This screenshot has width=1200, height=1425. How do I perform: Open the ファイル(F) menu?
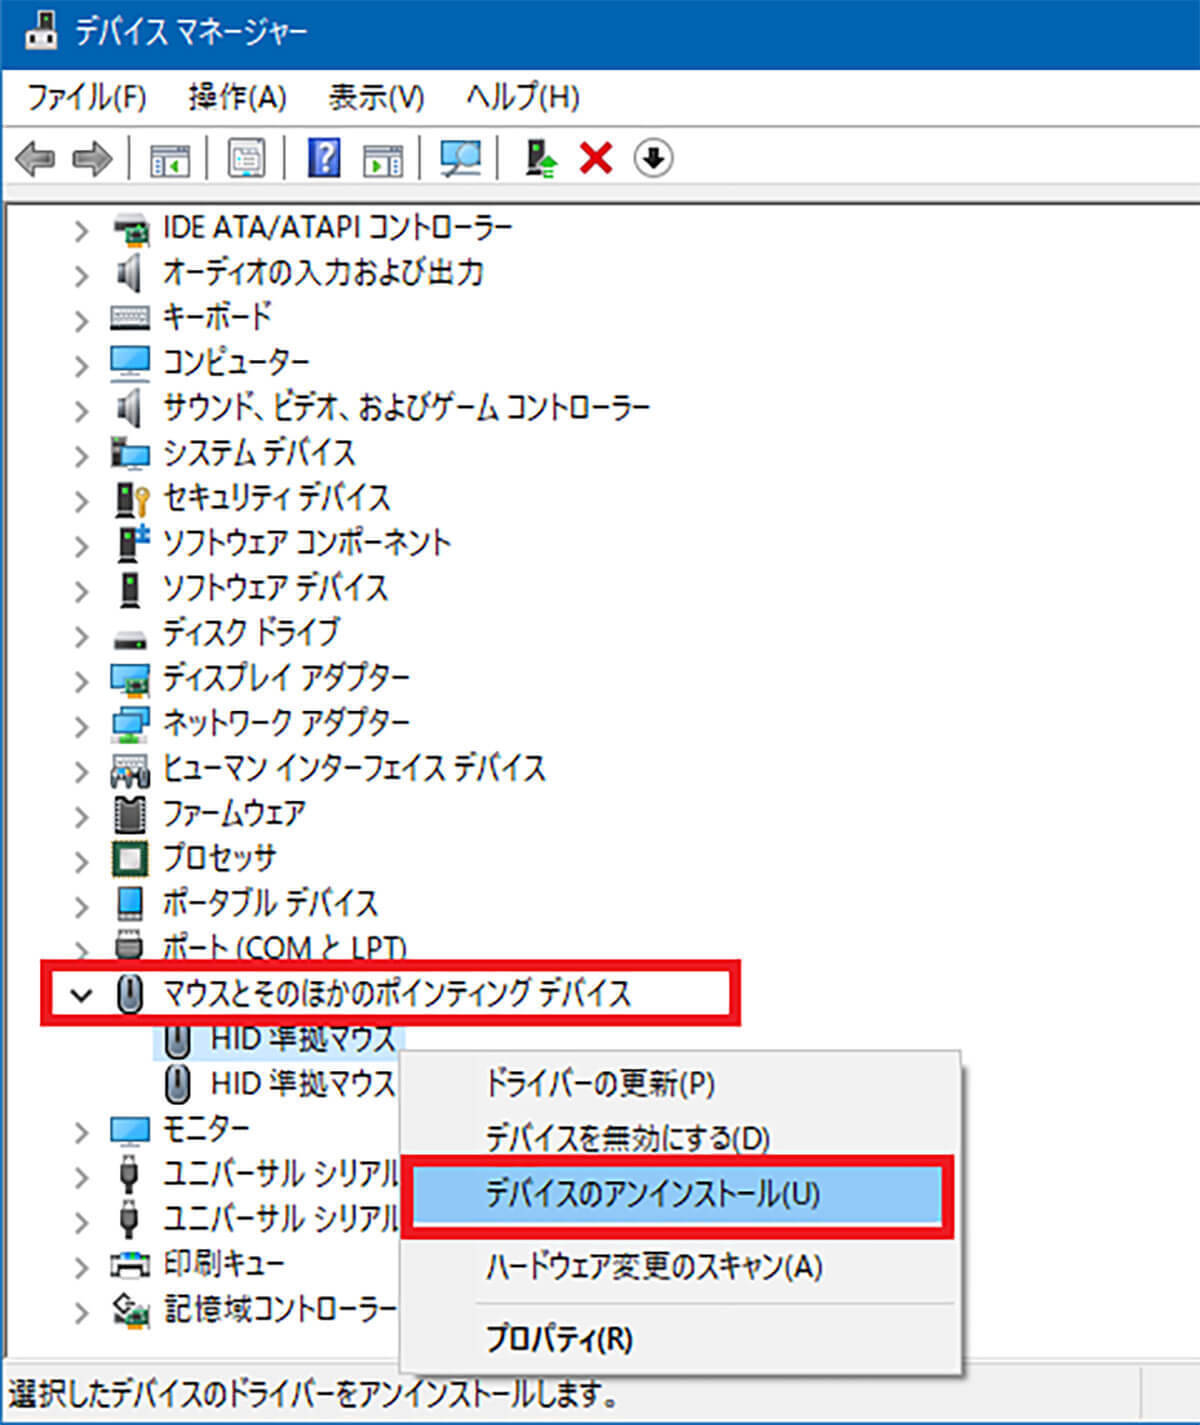(86, 97)
